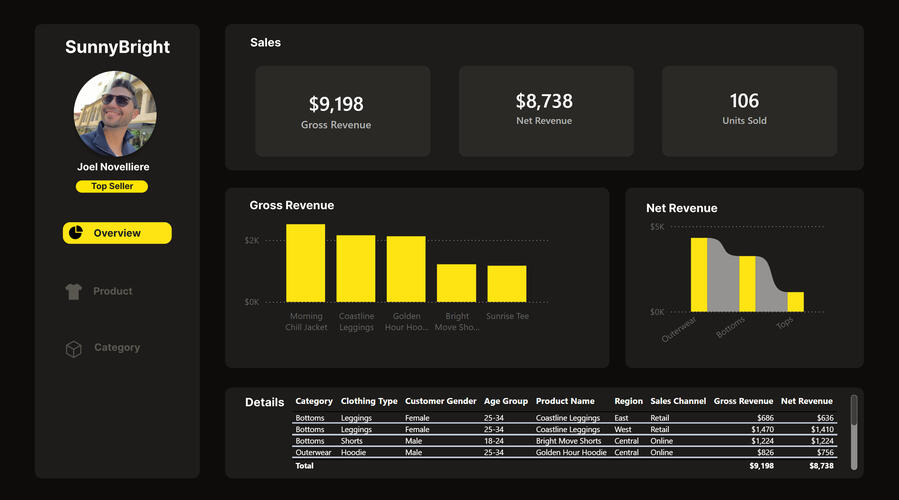
Task: Select the Outerwear bar in Net Revenue
Action: [x=699, y=275]
